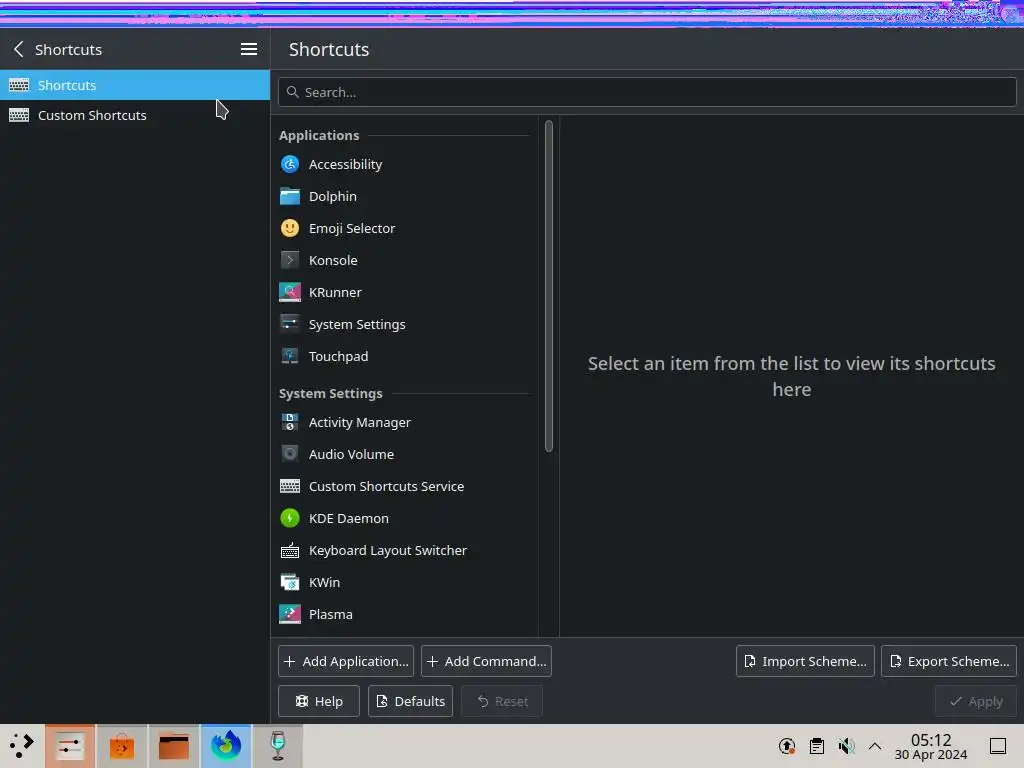Click the Reset button
This screenshot has width=1024, height=768.
(x=502, y=701)
